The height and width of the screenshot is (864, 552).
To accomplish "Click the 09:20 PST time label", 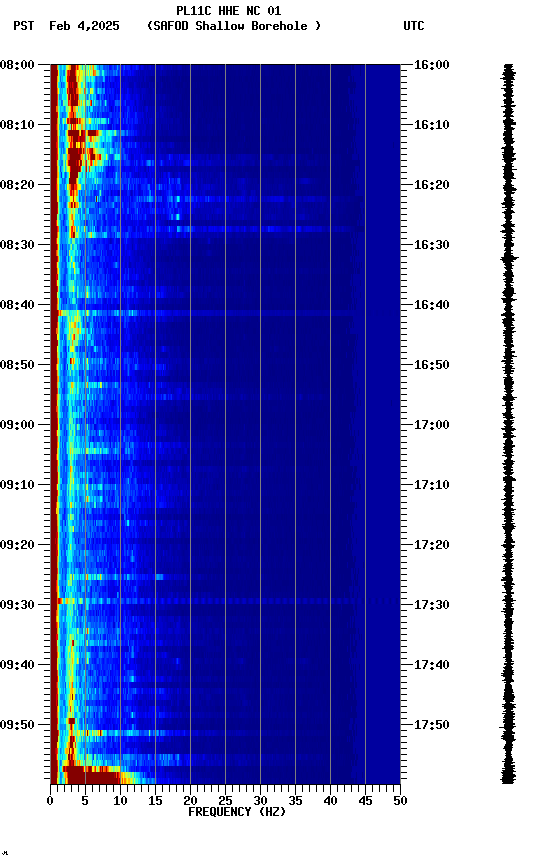I will tap(17, 545).
